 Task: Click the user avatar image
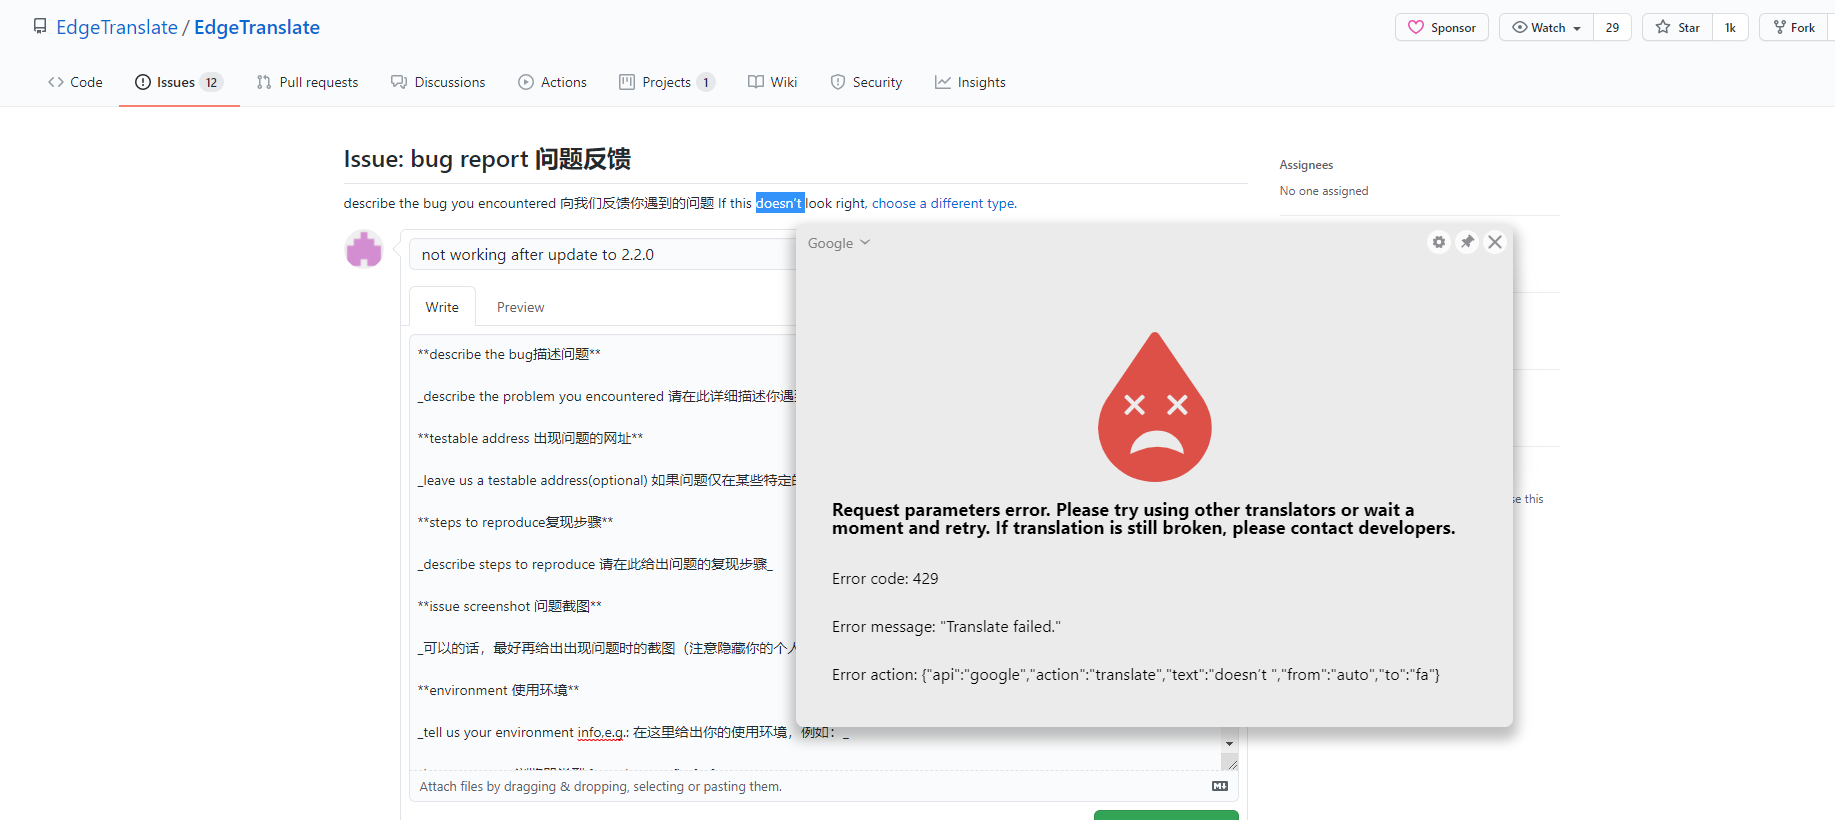[364, 249]
